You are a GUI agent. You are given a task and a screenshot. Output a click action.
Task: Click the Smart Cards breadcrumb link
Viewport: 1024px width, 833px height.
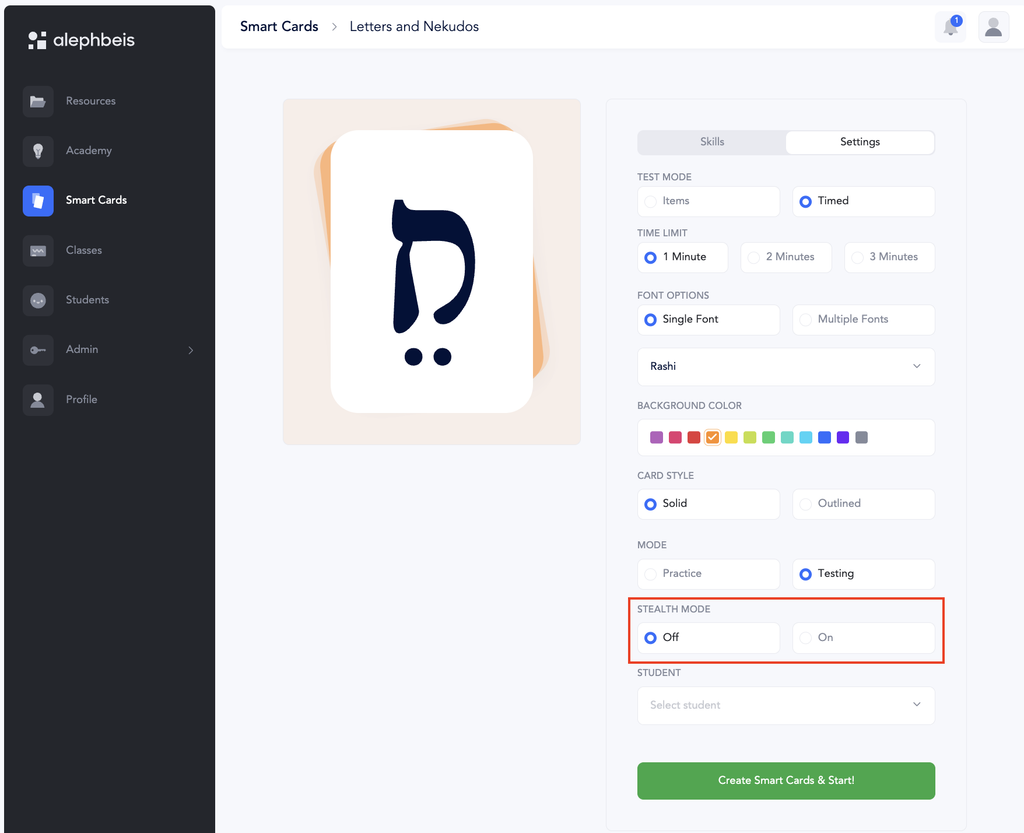click(279, 27)
